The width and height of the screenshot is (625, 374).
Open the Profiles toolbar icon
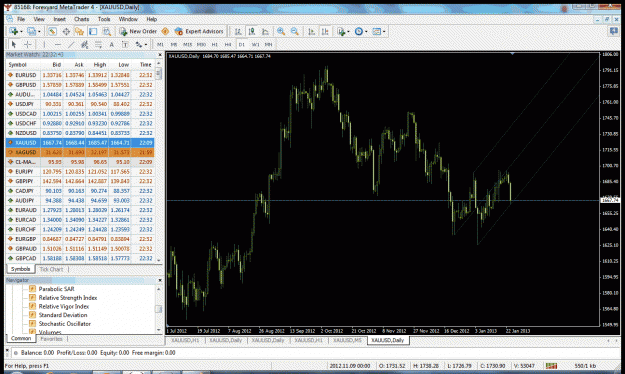tap(31, 31)
